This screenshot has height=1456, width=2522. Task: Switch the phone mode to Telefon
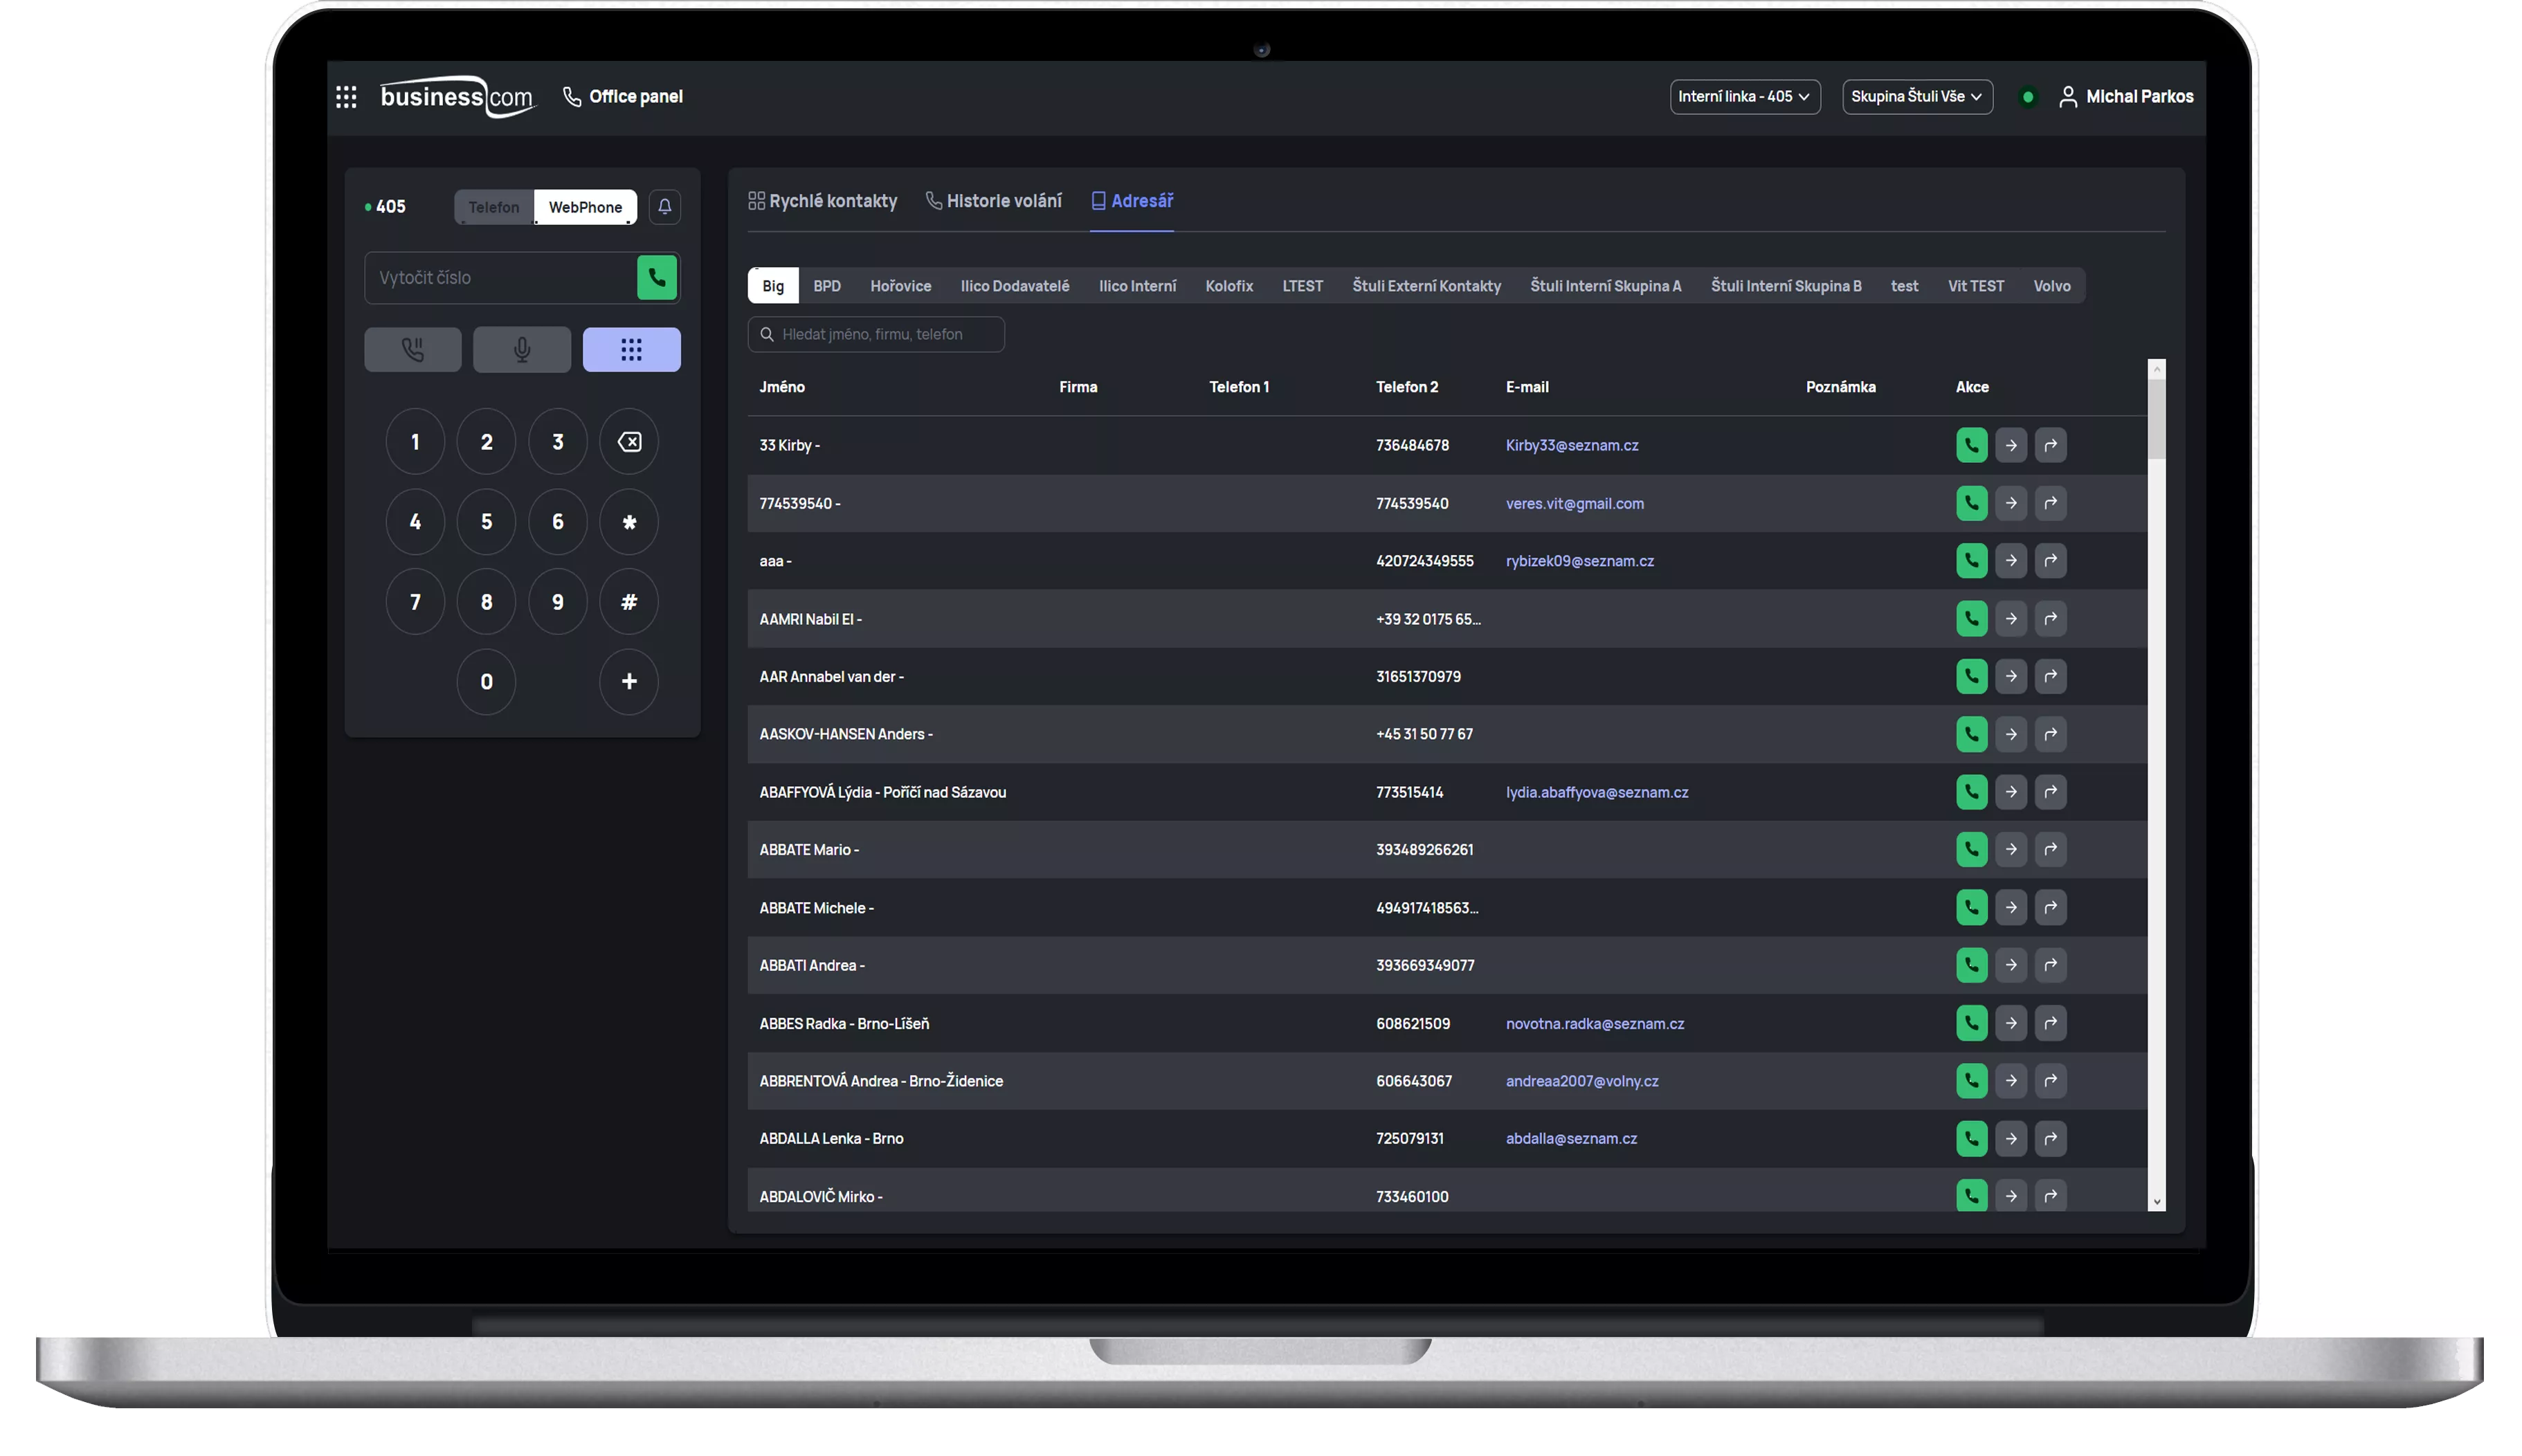pyautogui.click(x=494, y=207)
